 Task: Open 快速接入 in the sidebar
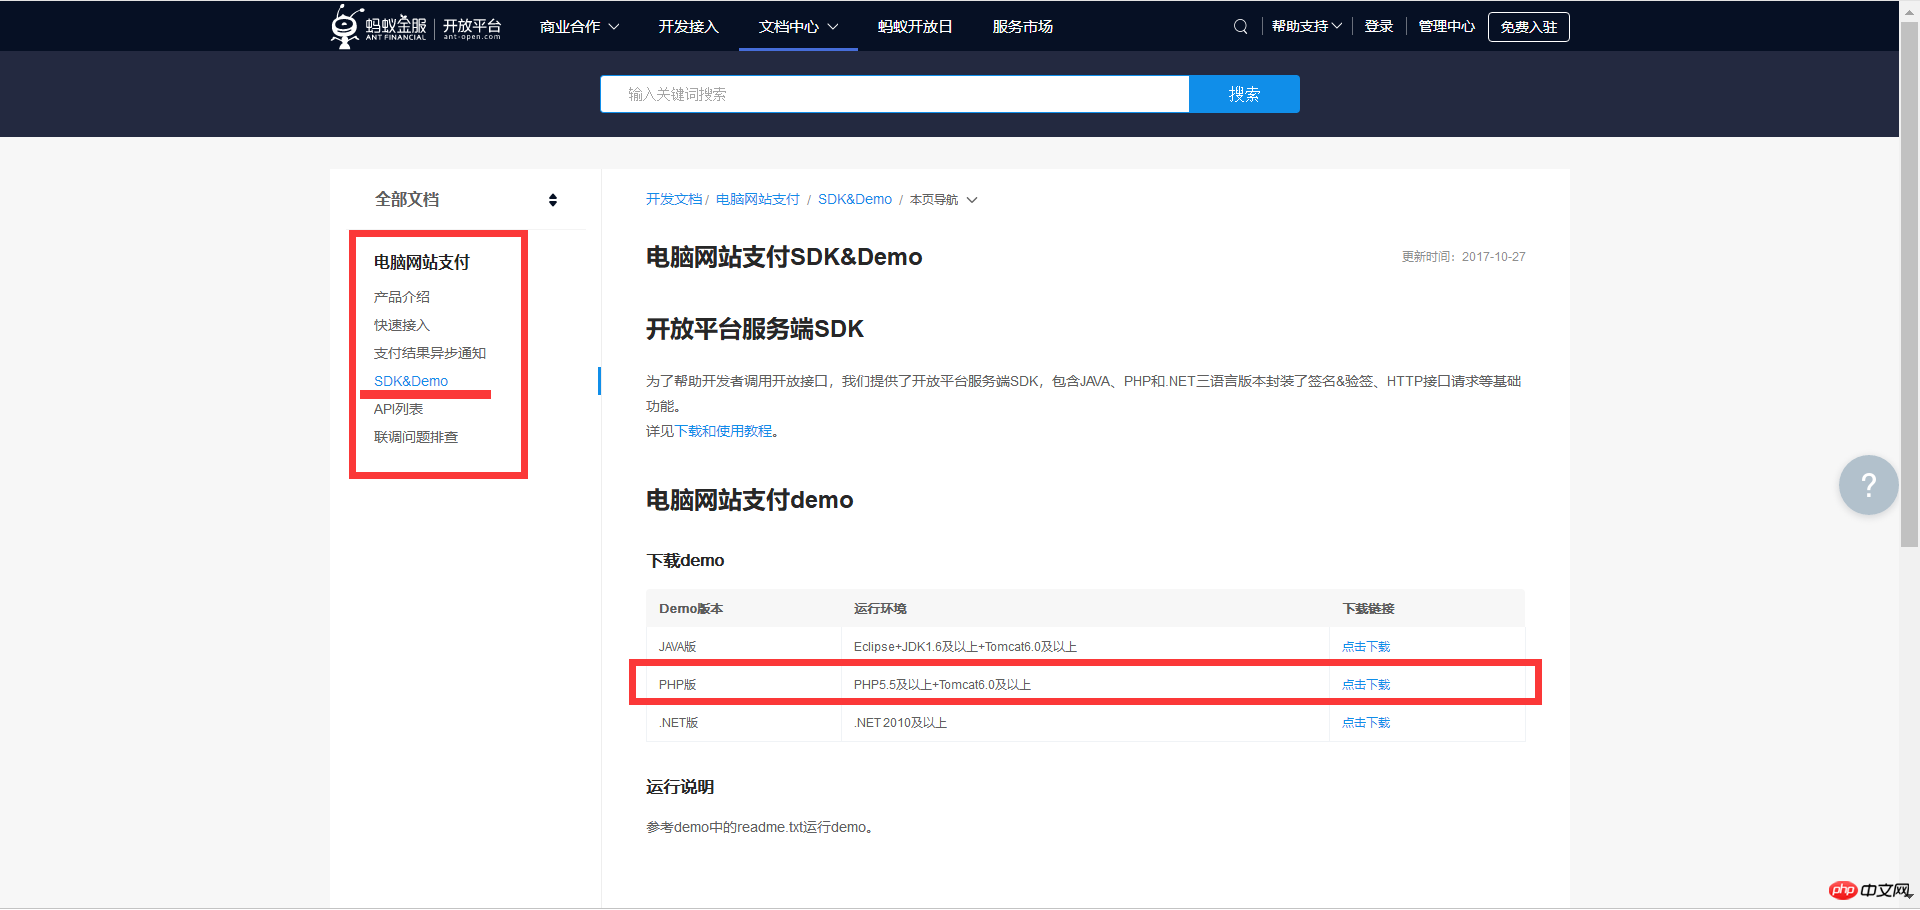402,325
